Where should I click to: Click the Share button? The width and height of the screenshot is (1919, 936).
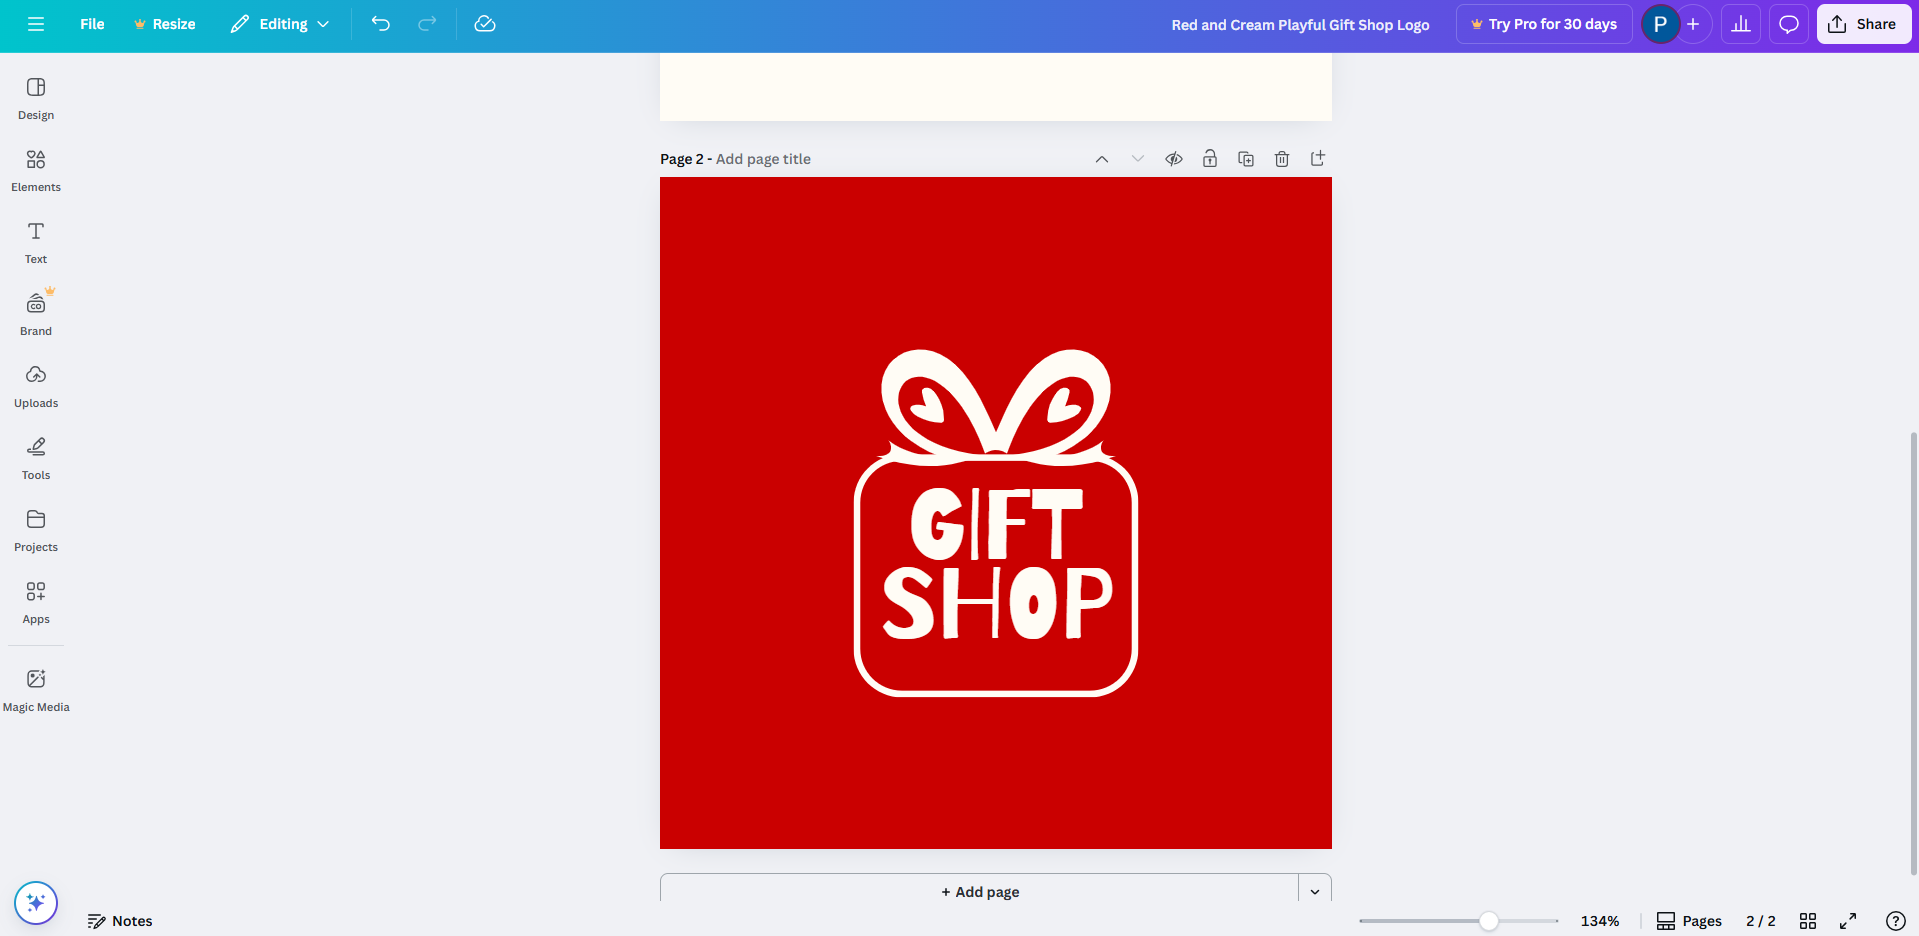pos(1863,24)
